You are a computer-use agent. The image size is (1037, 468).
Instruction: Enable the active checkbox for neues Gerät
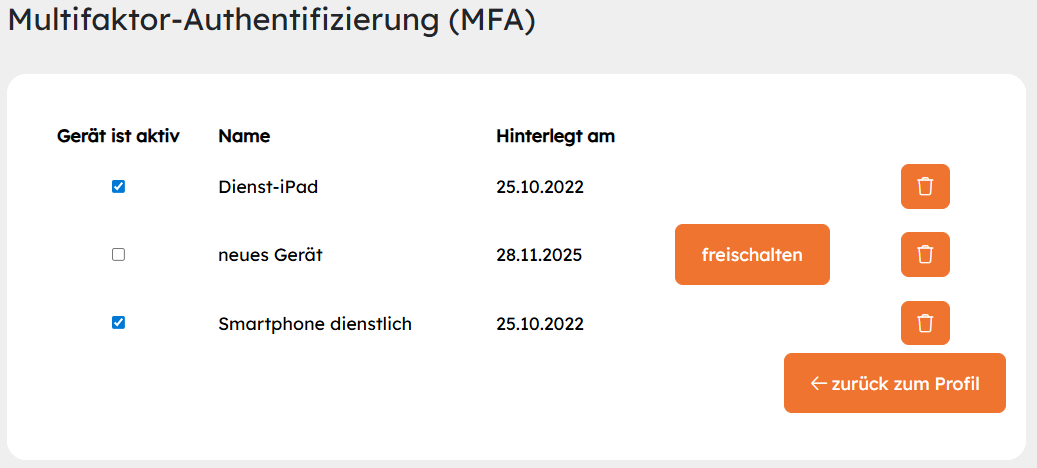coord(118,255)
